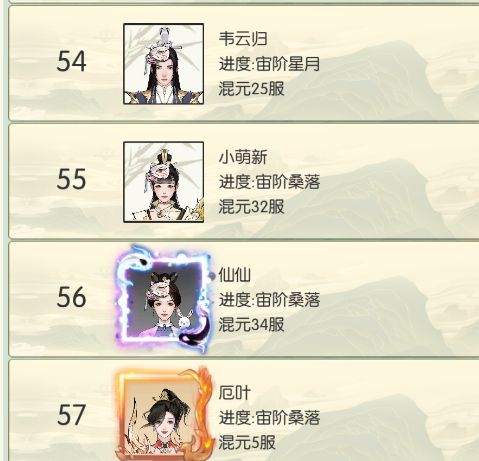Viewport: 479px width, 461px height.
Task: Click server label 混元32服
Action: pos(252,207)
